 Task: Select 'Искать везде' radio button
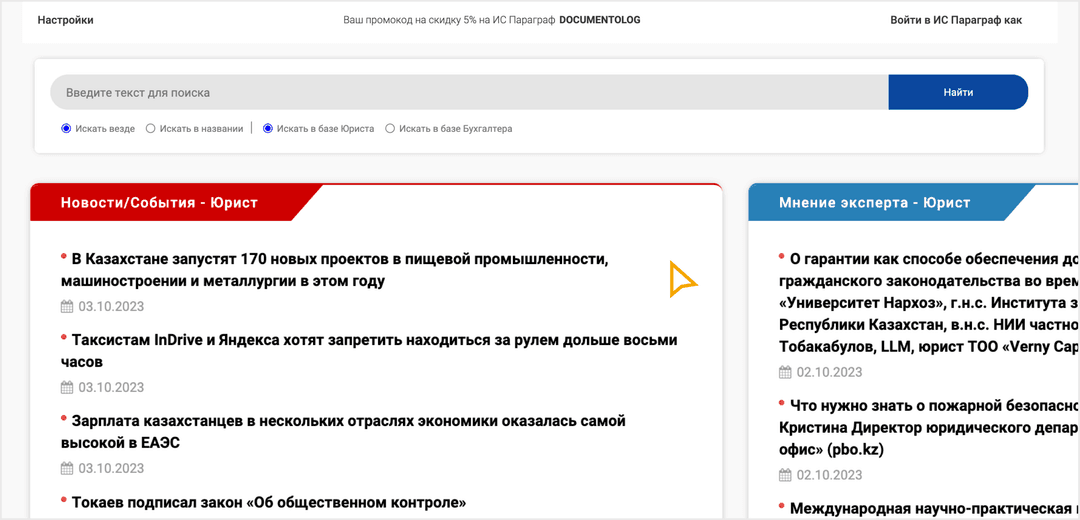pos(66,129)
